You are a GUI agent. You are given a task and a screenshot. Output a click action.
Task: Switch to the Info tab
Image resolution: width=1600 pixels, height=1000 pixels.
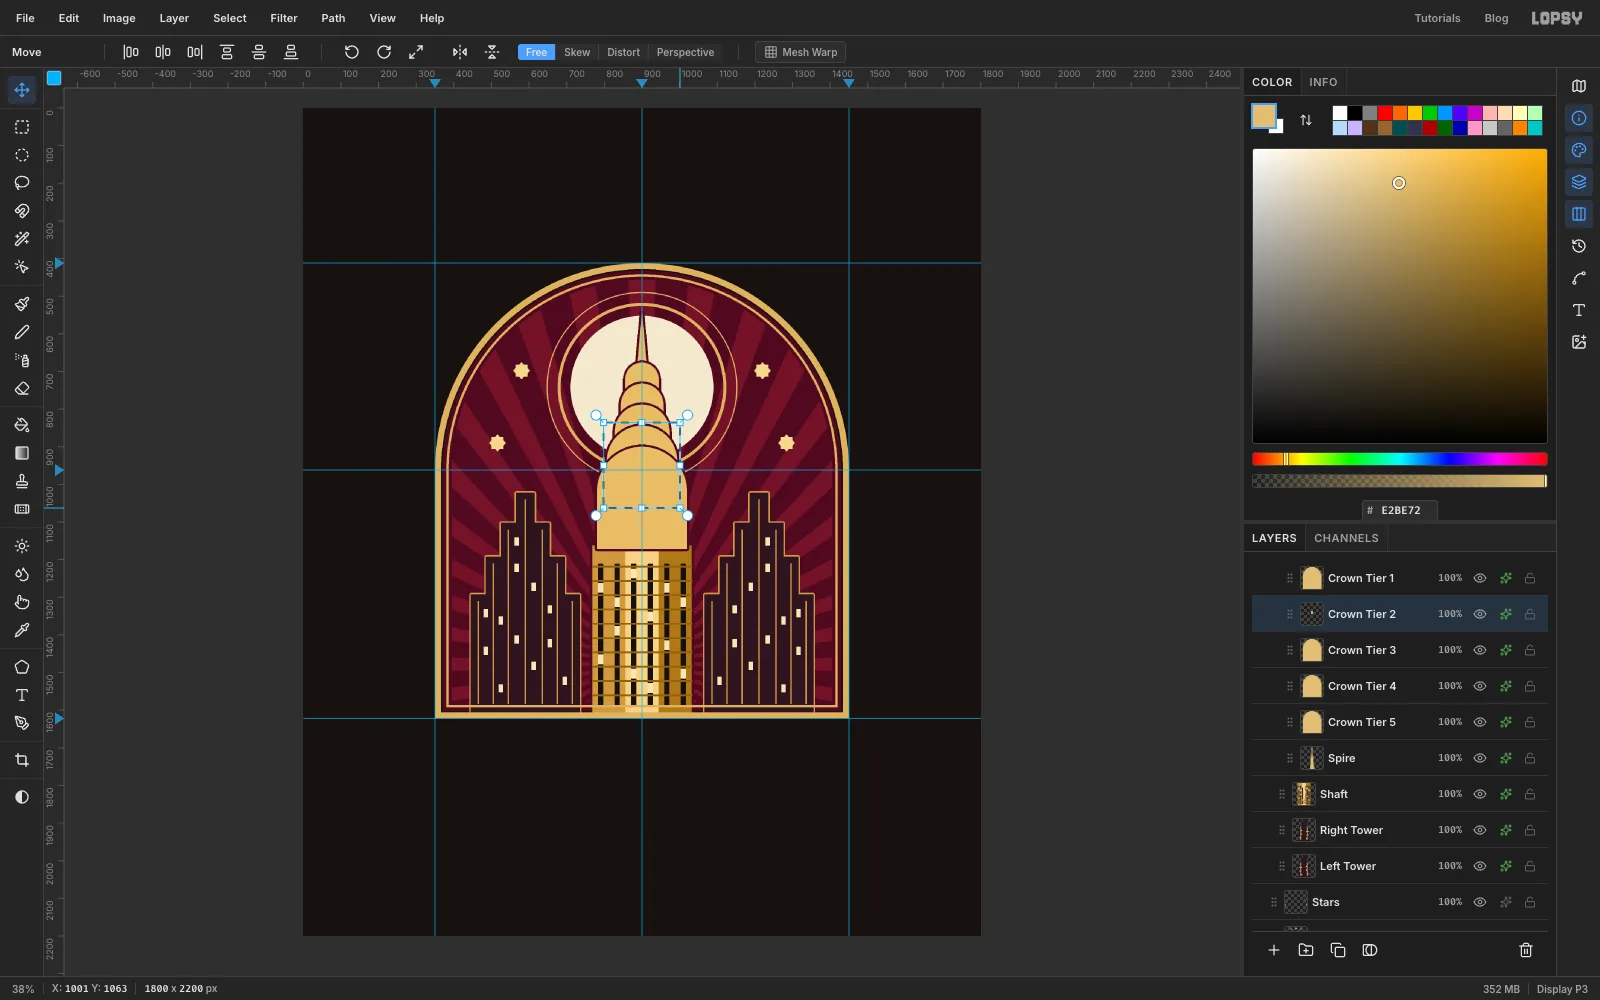tap(1323, 82)
